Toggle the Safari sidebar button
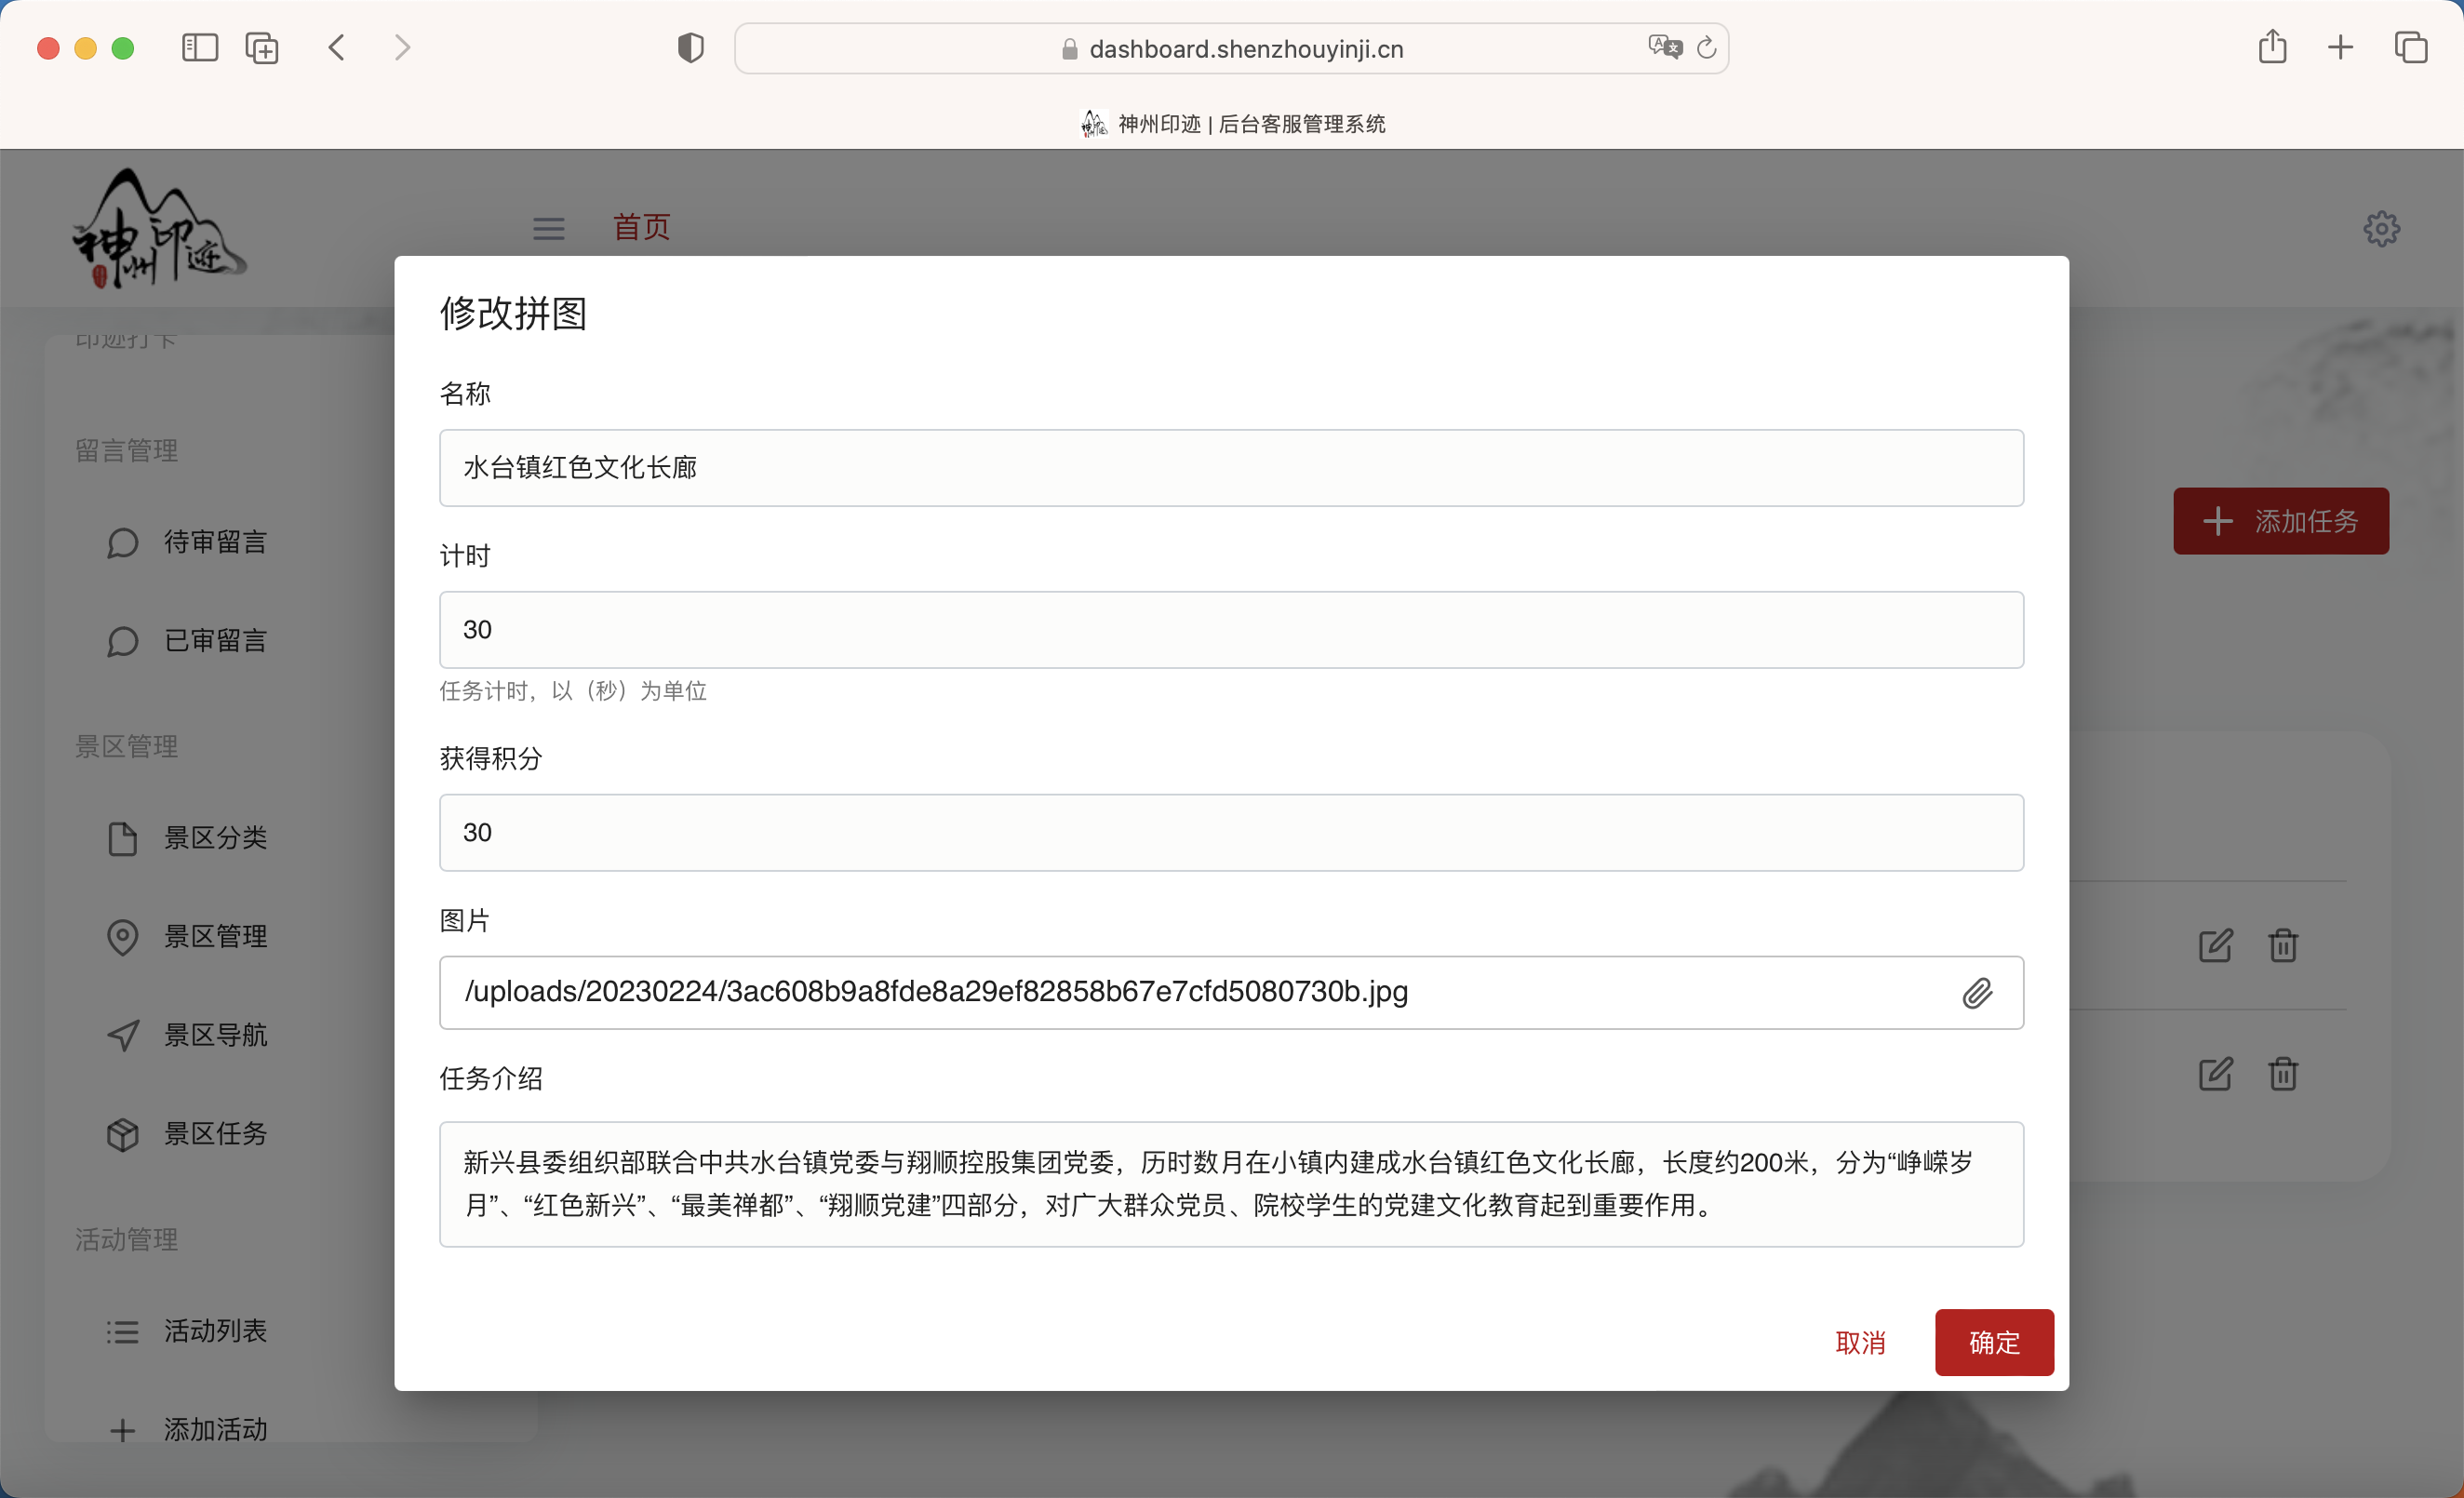Screen dimensions: 2464x1498 coord(200,48)
